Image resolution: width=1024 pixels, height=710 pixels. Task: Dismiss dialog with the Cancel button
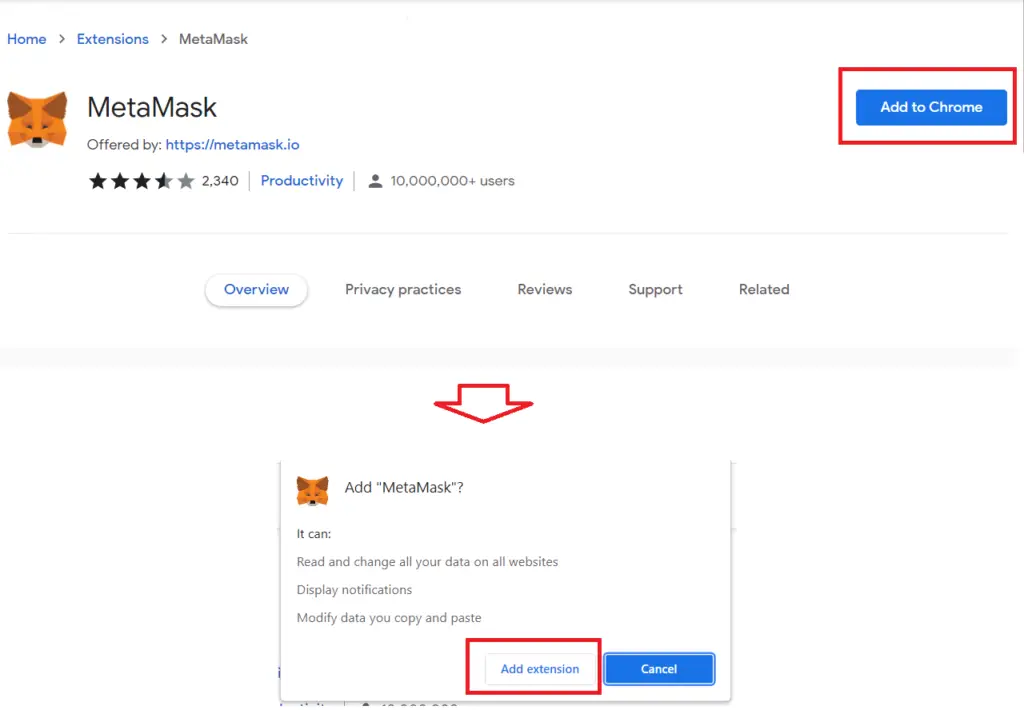click(x=659, y=669)
